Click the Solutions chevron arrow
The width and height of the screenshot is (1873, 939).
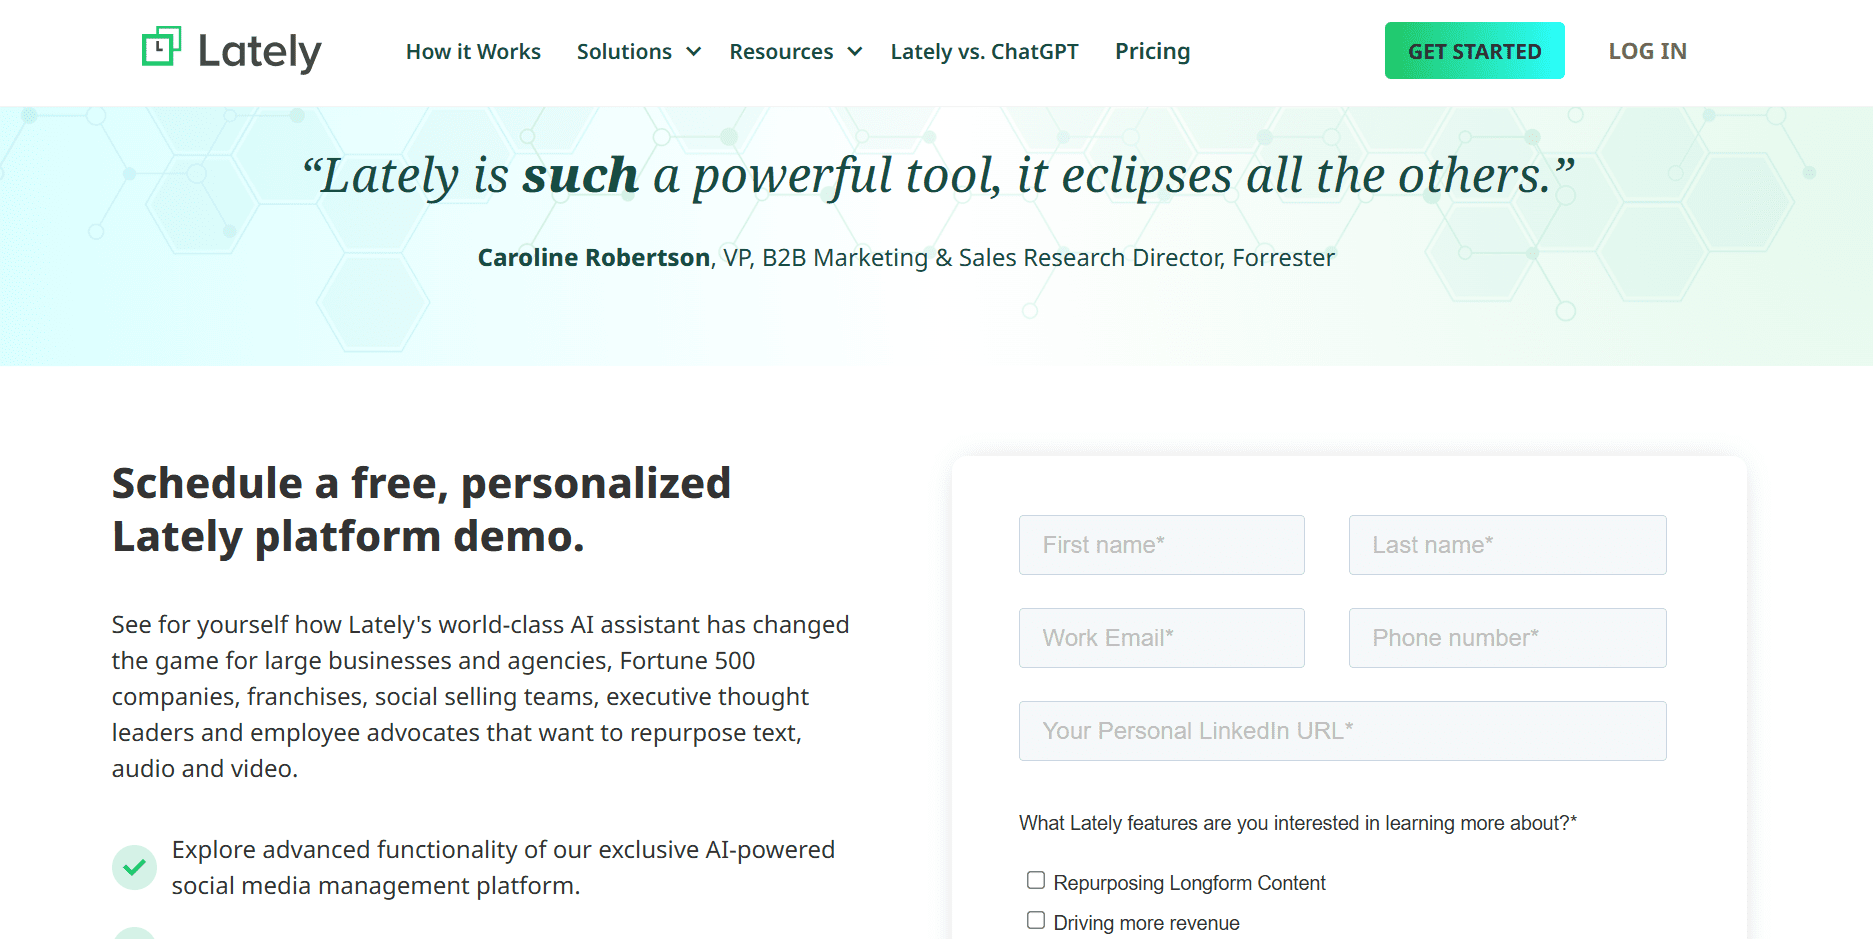tap(693, 52)
